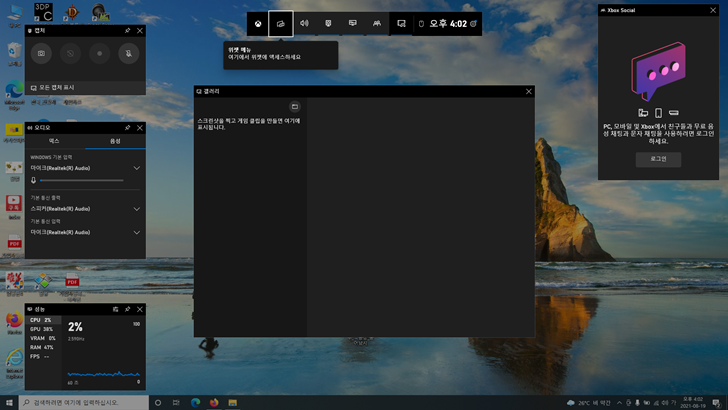Take a screenshot with the camera button

(41, 53)
